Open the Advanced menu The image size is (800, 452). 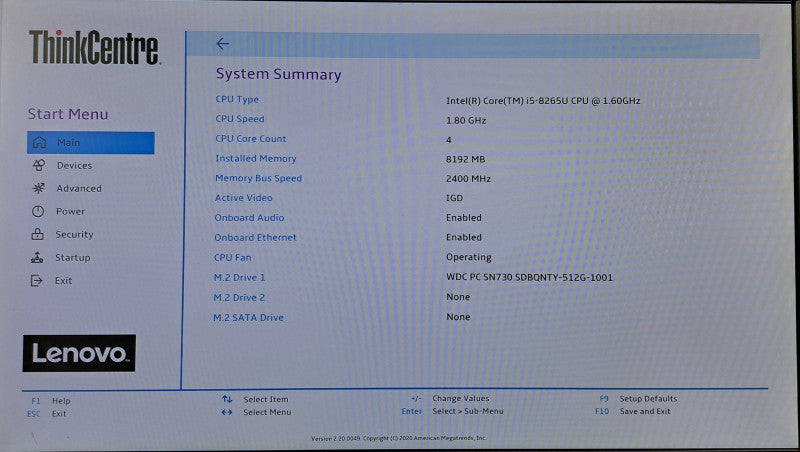click(79, 188)
